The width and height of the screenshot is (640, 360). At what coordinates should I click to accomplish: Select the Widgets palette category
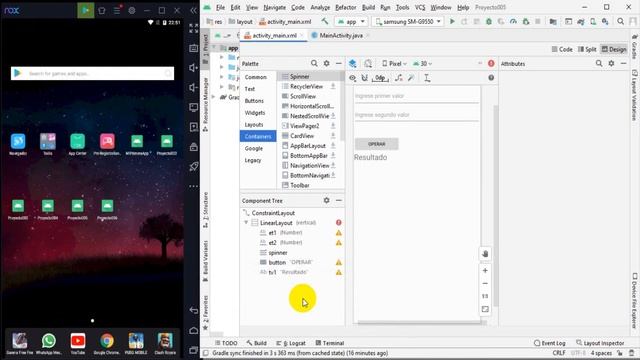coord(255,113)
